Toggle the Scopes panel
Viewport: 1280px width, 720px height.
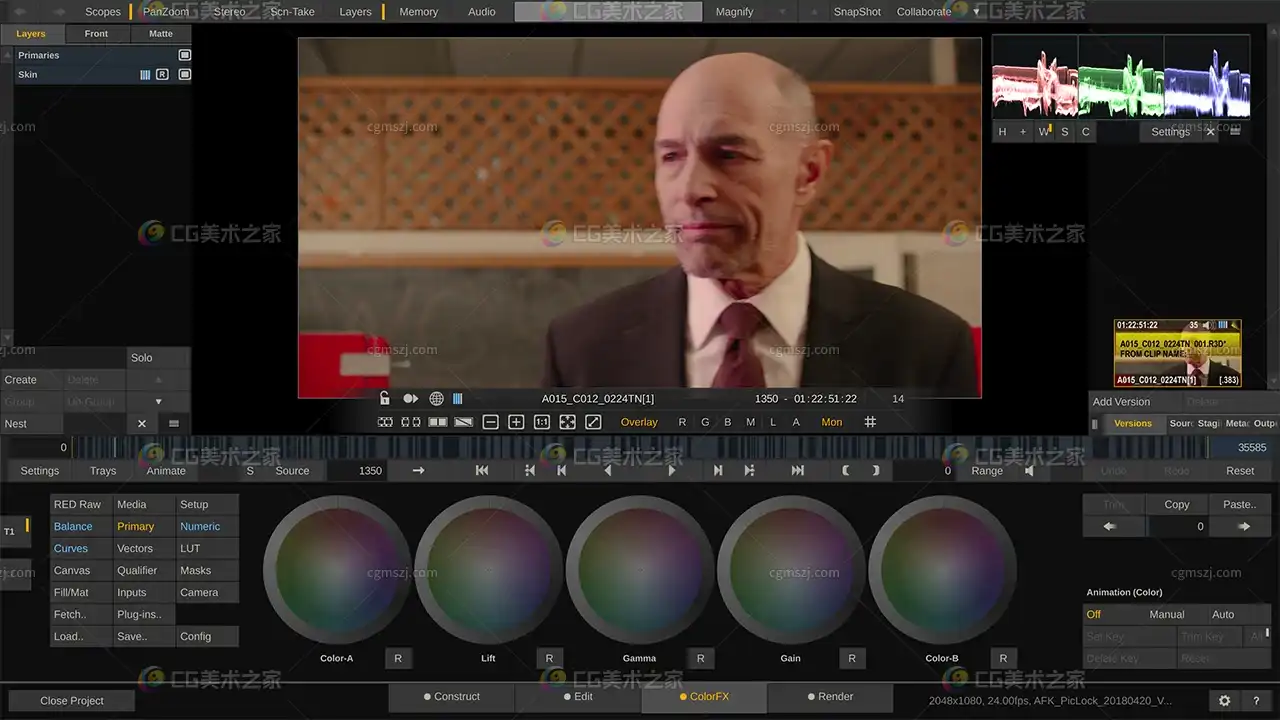tap(102, 12)
